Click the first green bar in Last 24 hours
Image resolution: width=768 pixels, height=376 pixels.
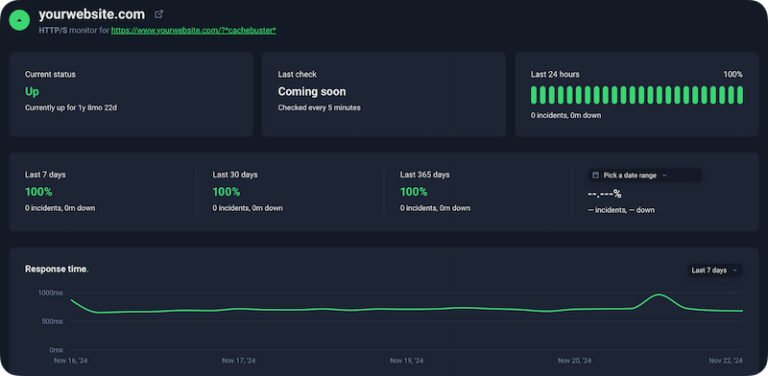click(534, 95)
